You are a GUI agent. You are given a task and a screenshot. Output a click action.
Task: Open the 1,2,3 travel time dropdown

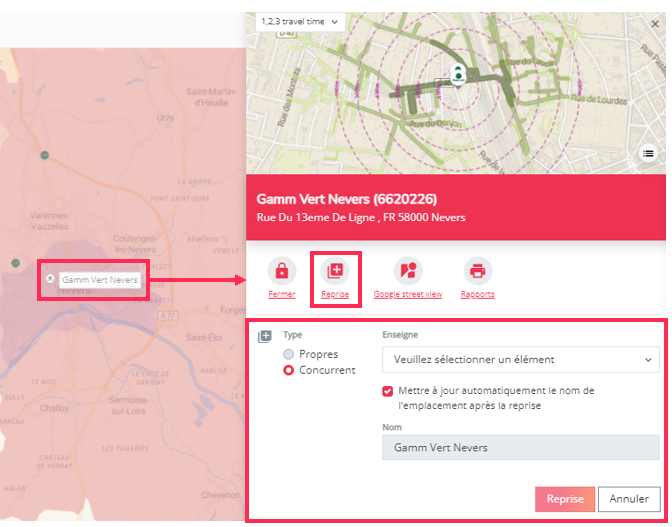(x=300, y=21)
